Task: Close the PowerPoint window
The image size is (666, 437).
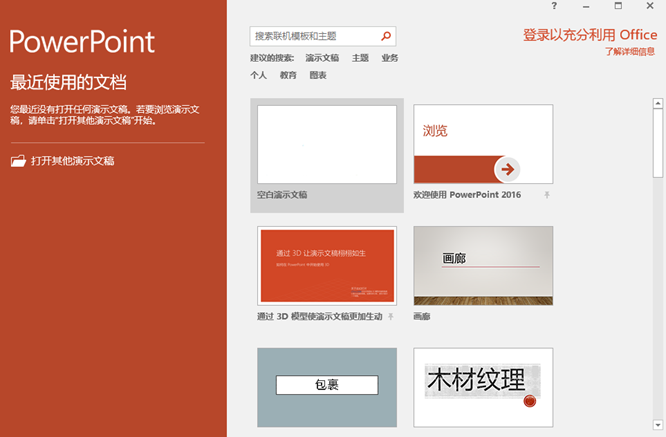Action: 650,6
